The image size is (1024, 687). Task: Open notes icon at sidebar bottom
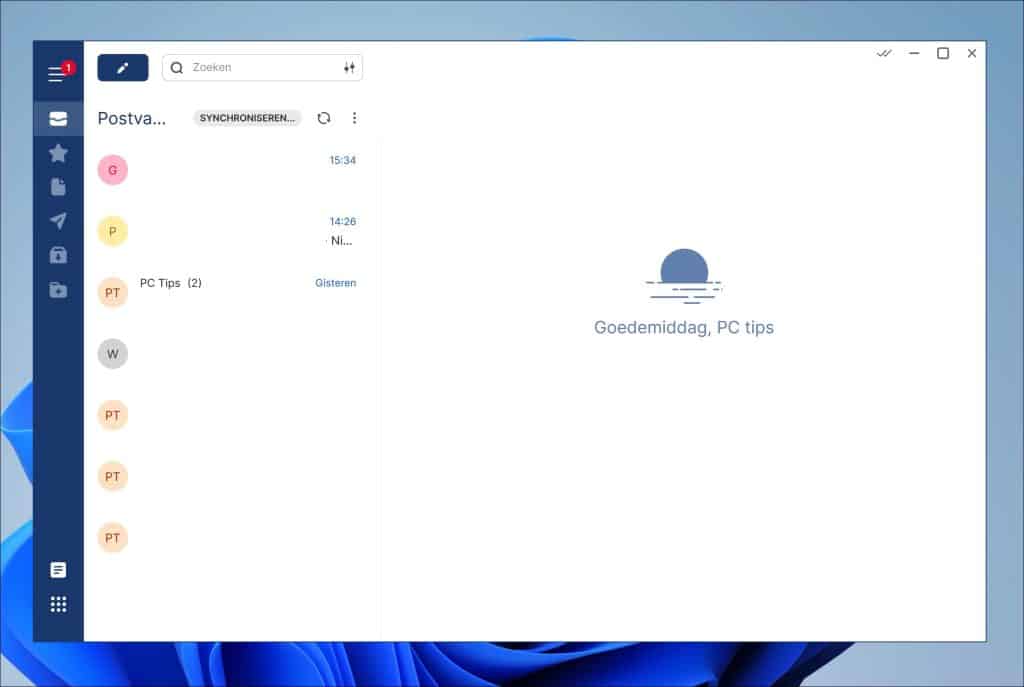pyautogui.click(x=58, y=570)
